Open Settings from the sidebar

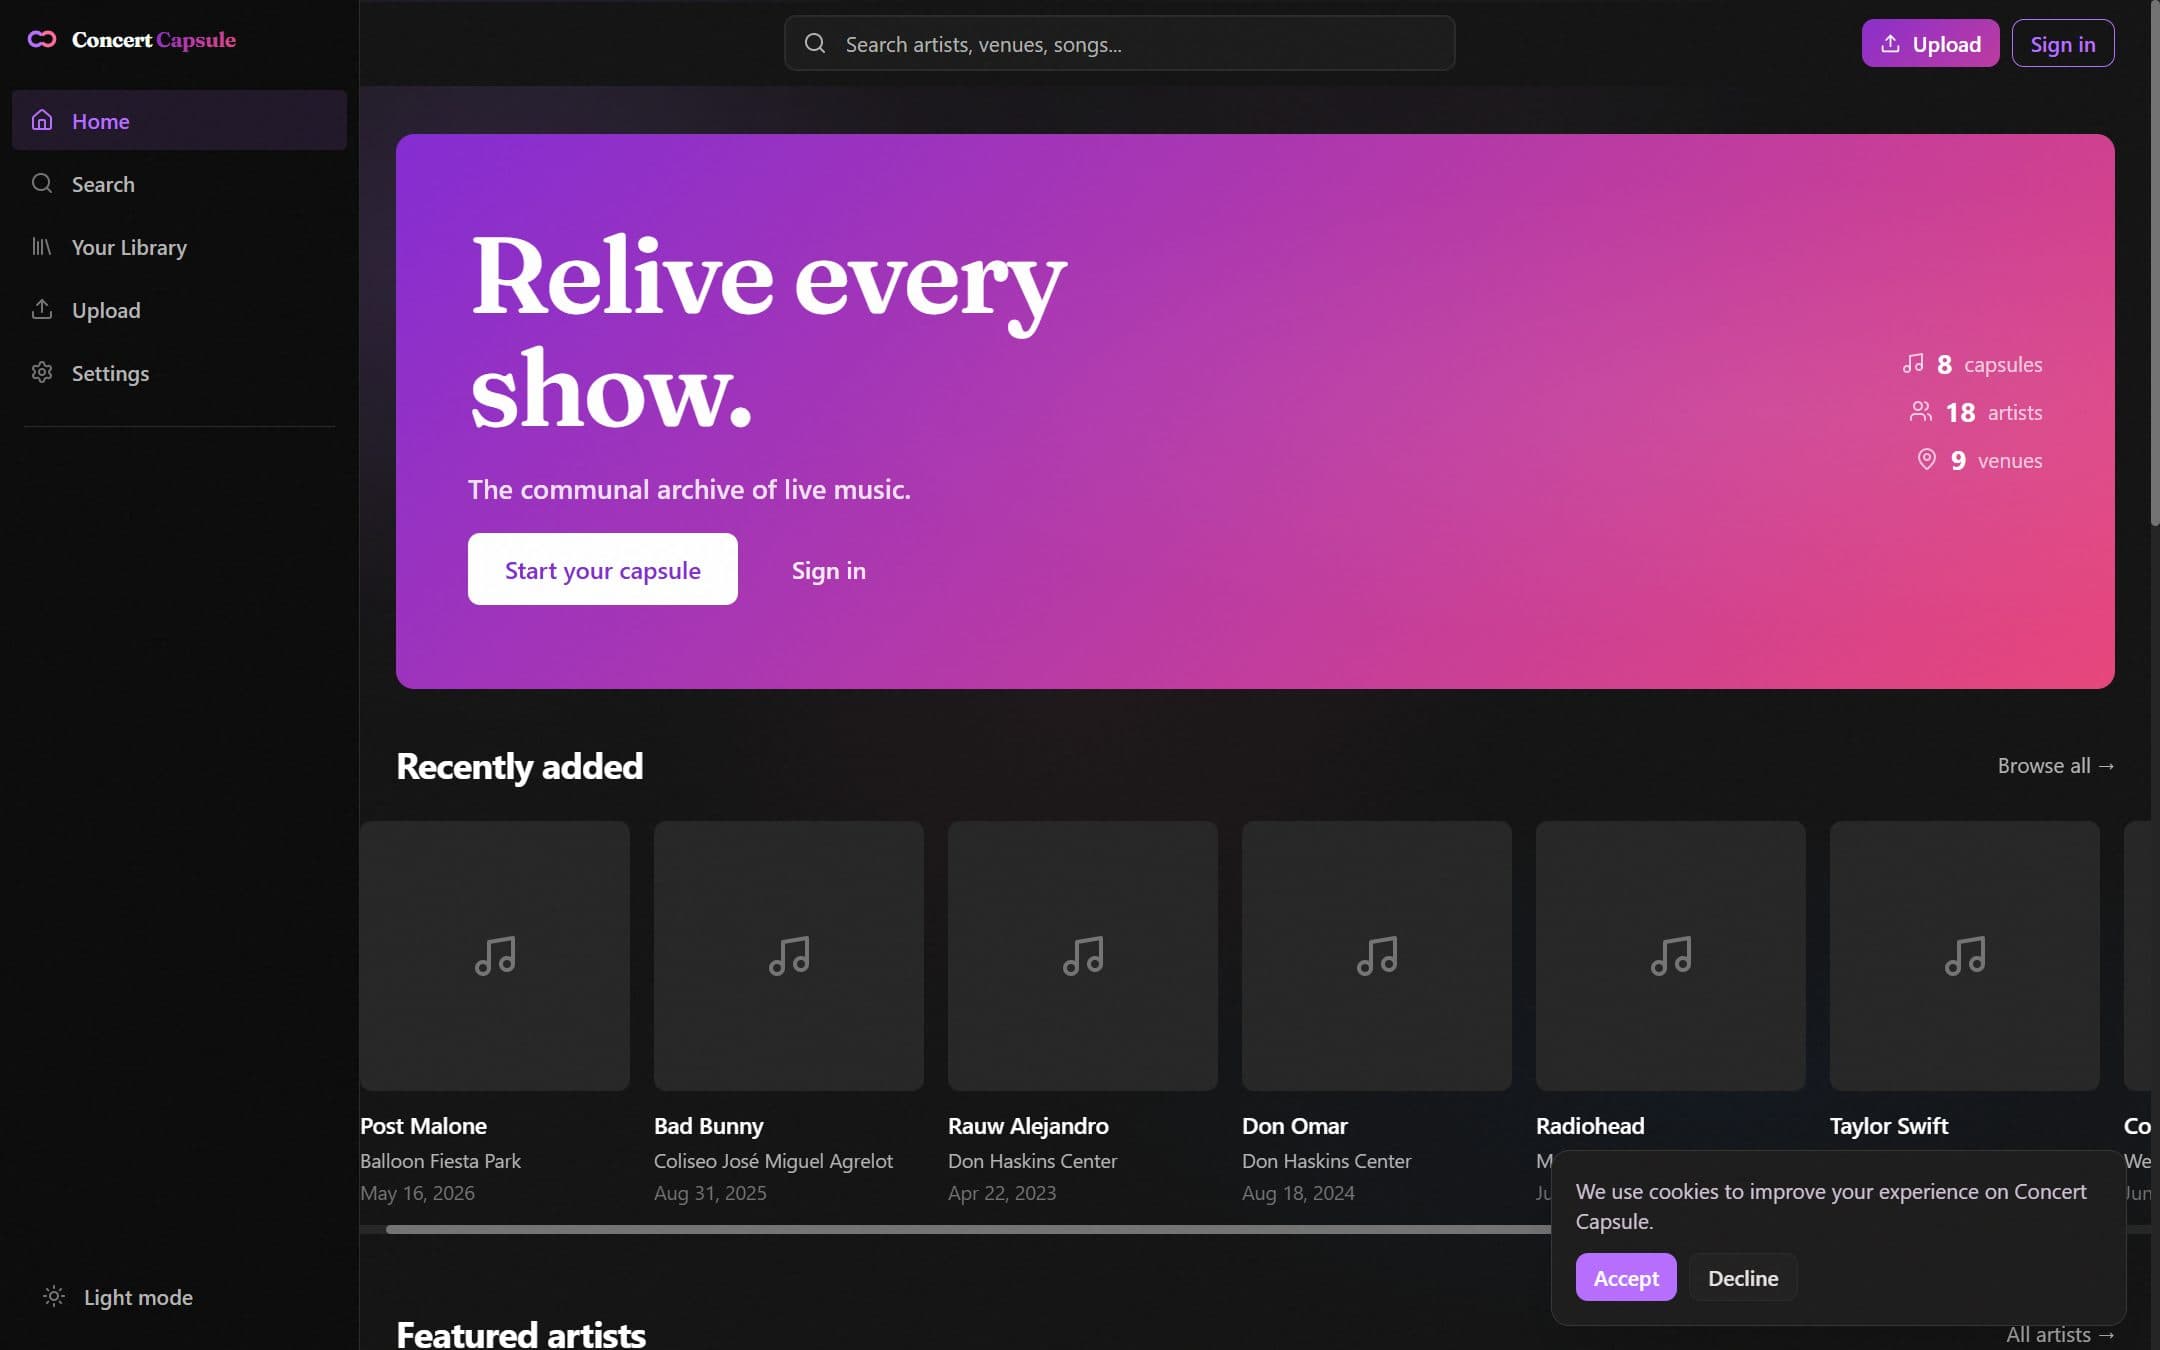tap(179, 372)
